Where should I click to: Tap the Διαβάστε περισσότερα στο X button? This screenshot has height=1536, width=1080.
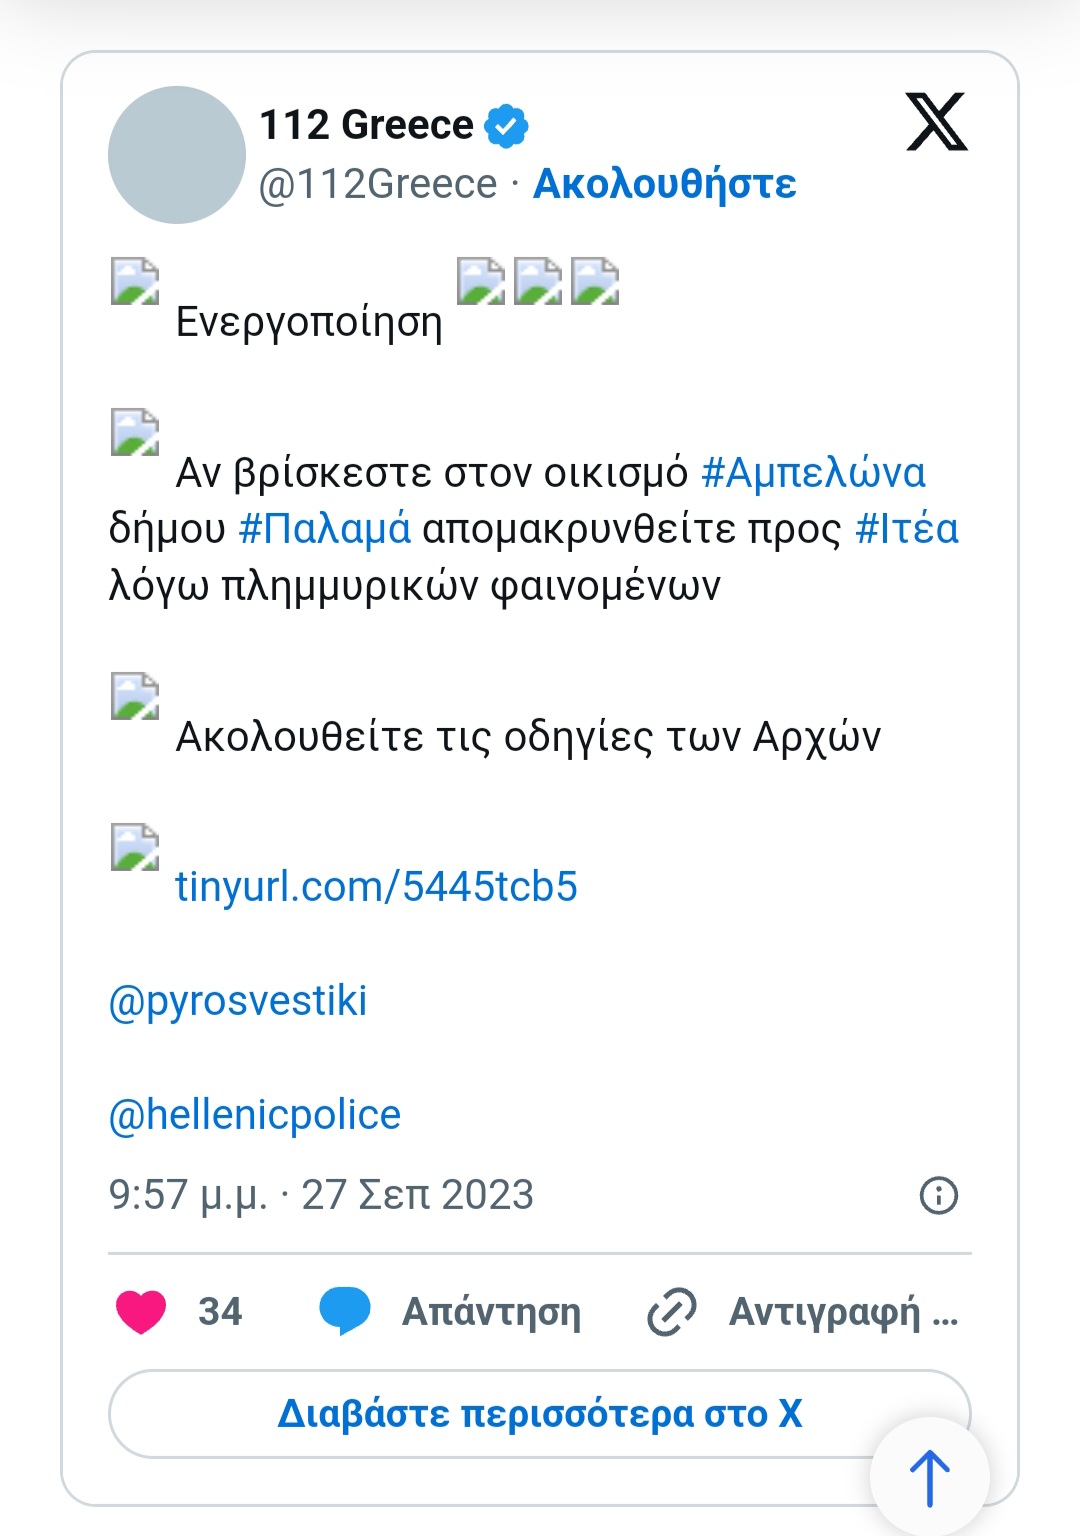click(539, 1414)
